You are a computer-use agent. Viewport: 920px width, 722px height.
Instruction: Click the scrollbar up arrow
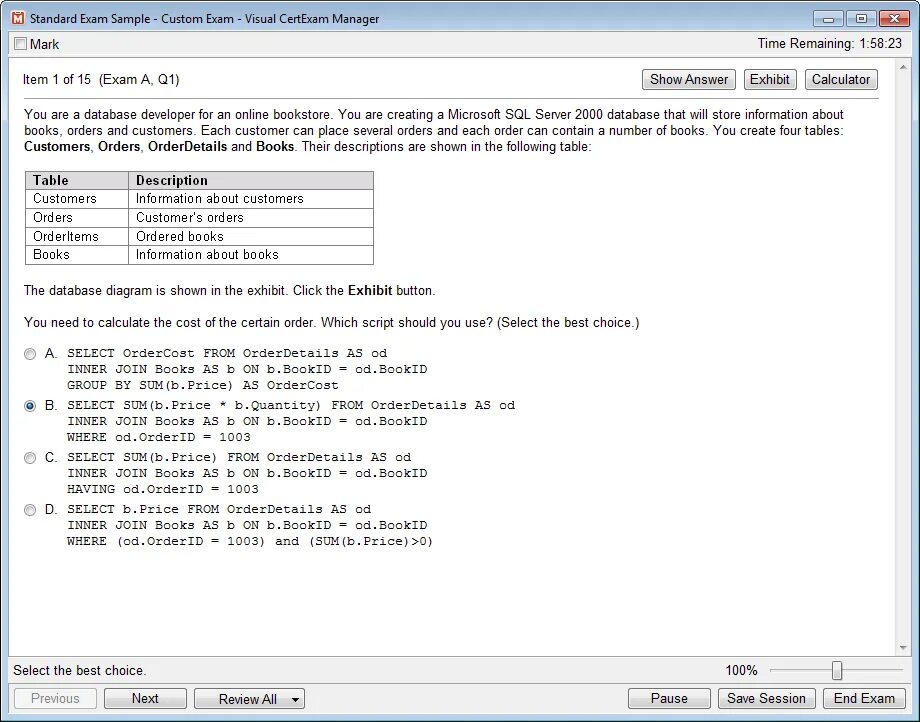[903, 67]
